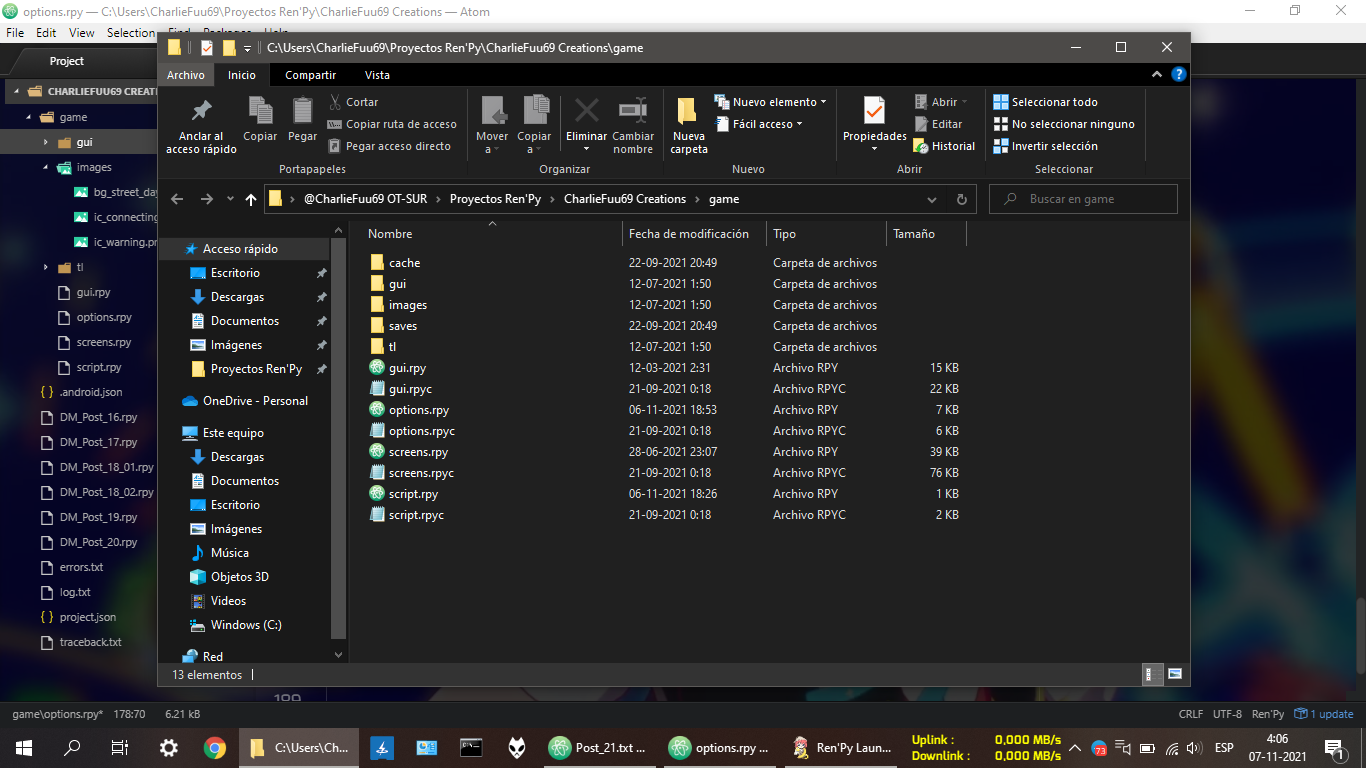Select options.rpy in the file list
This screenshot has width=1366, height=768.
pos(418,410)
